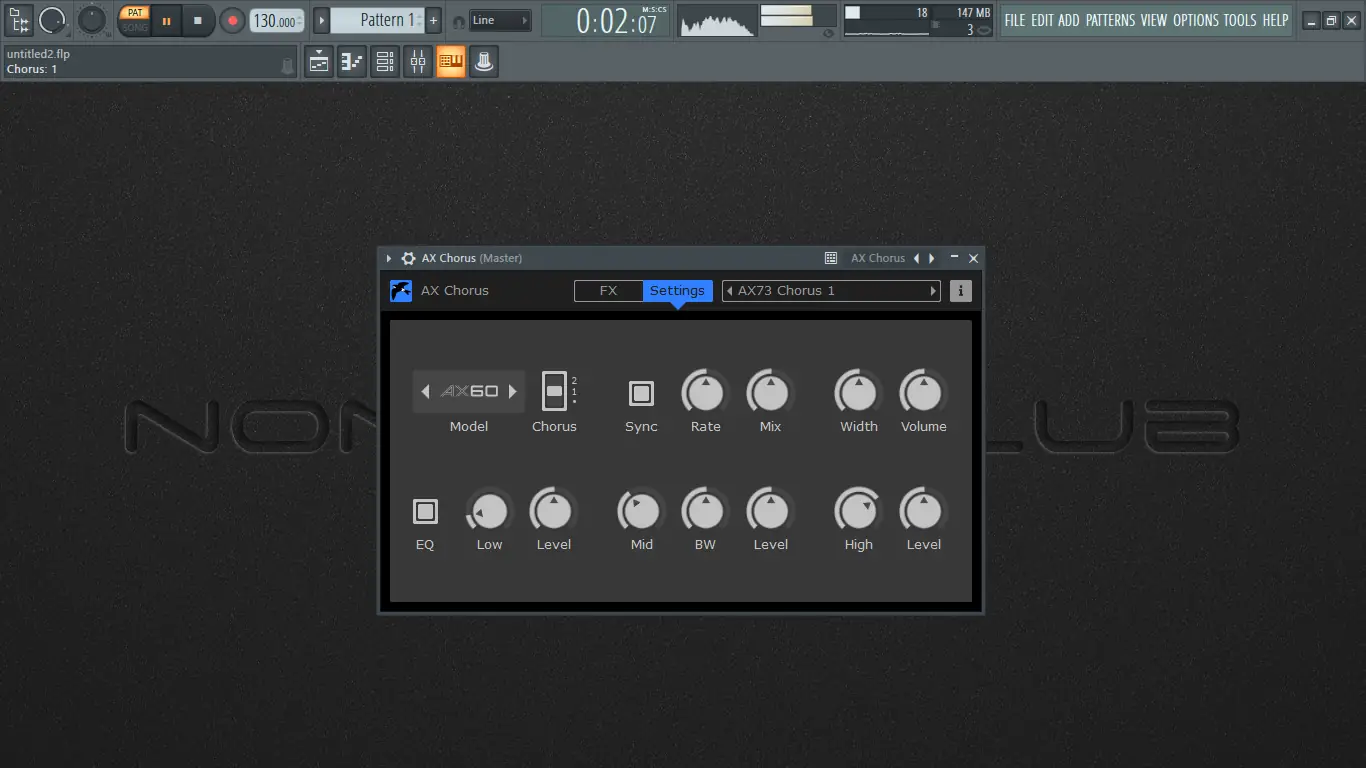Click the Mix knob
This screenshot has height=768, width=1366.
(x=770, y=393)
